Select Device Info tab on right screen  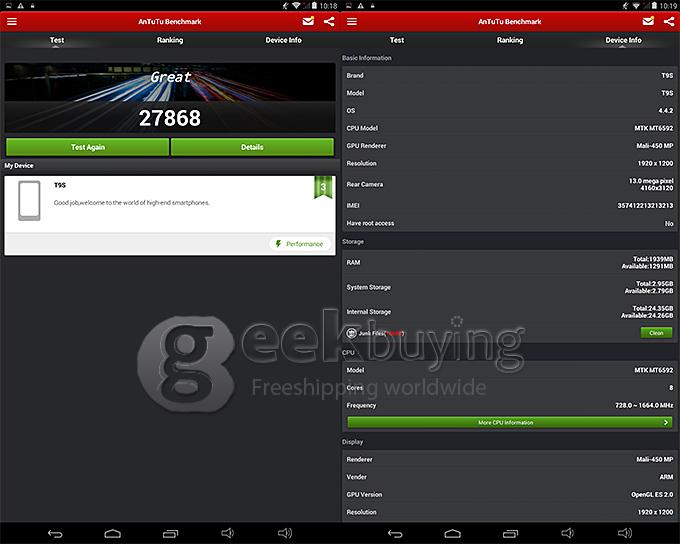tap(624, 40)
